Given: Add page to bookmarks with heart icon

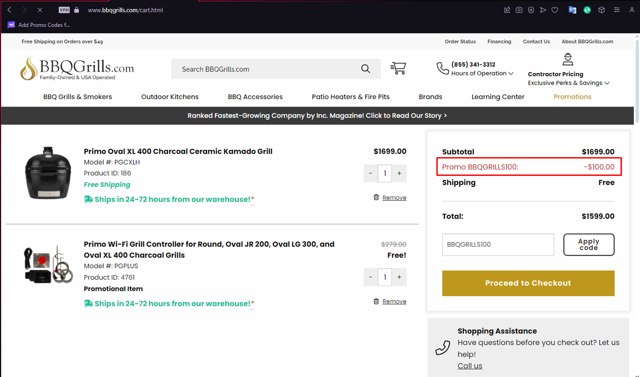Looking at the screenshot, I should [x=555, y=10].
